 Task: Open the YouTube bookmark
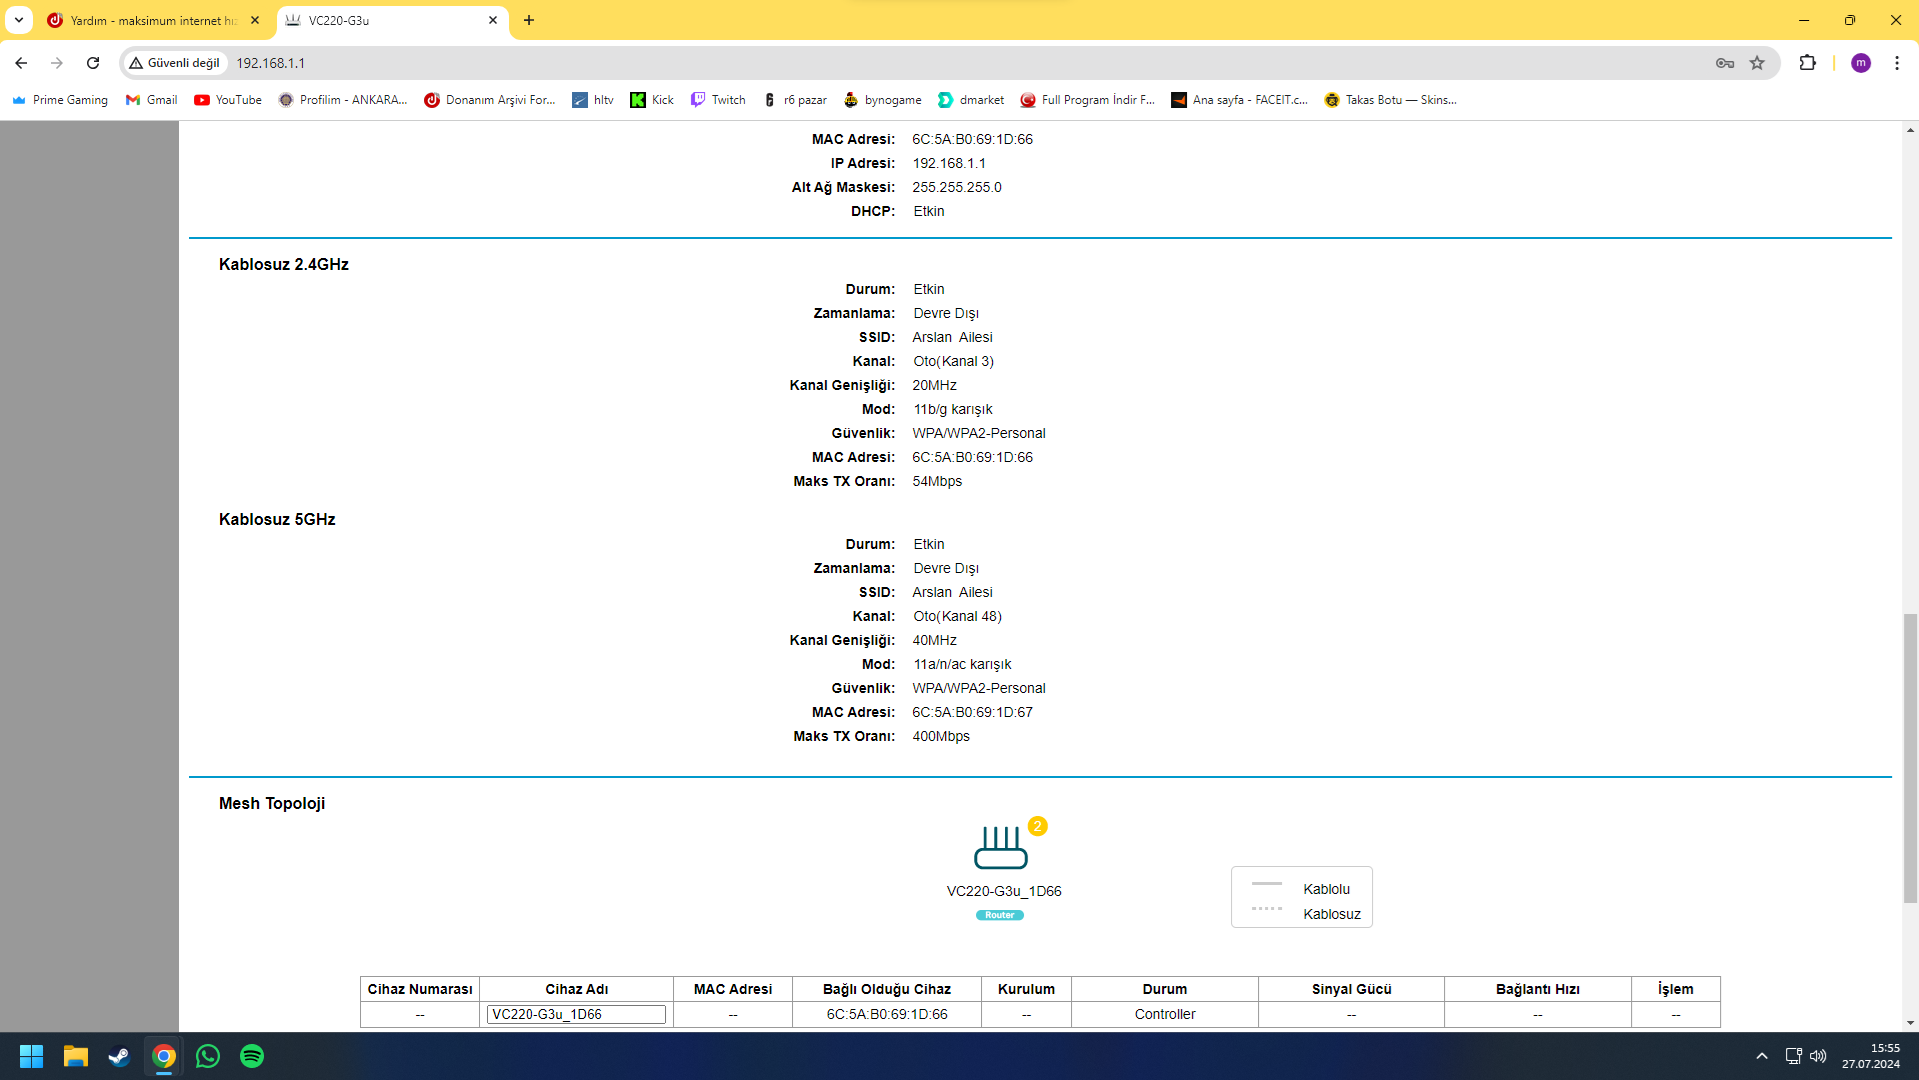[228, 100]
